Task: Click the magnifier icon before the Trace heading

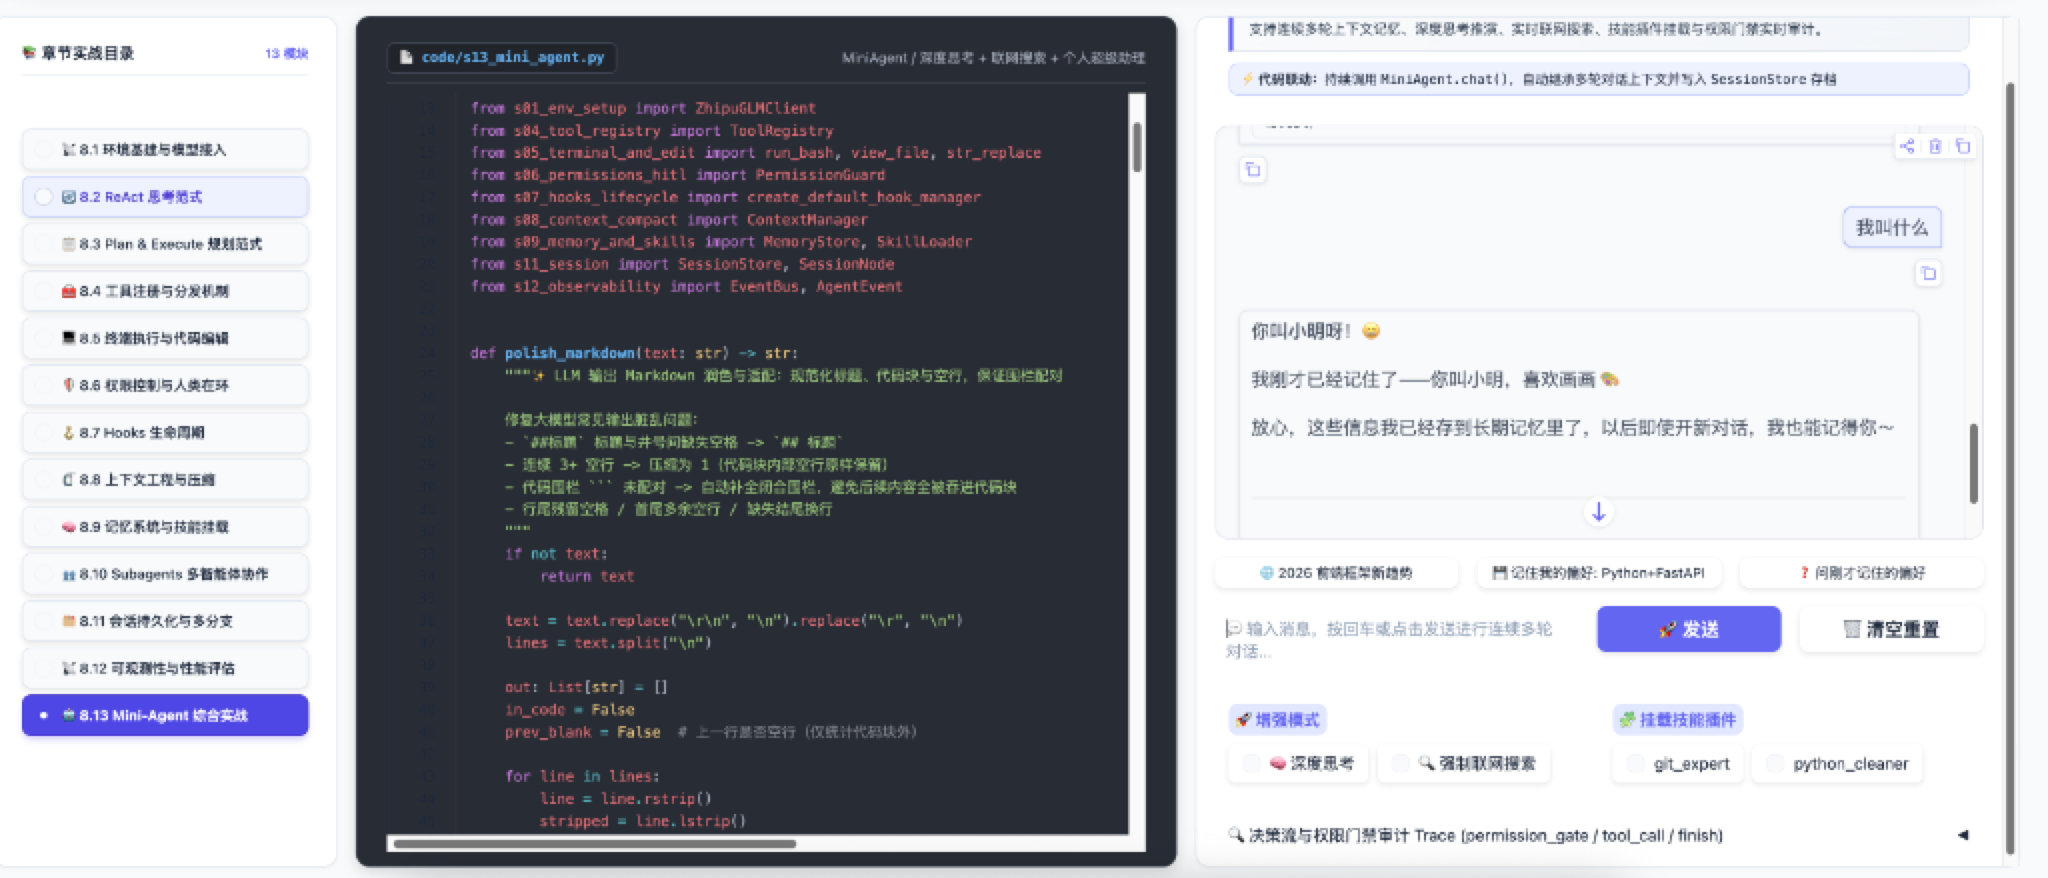Action: pyautogui.click(x=1236, y=835)
